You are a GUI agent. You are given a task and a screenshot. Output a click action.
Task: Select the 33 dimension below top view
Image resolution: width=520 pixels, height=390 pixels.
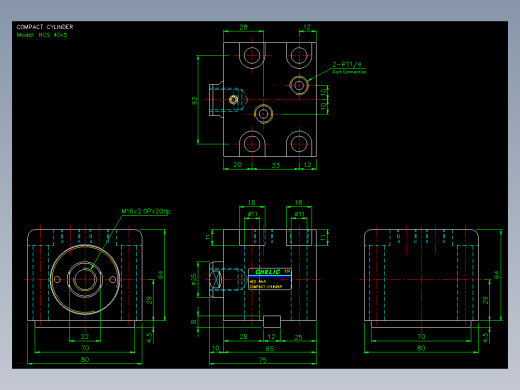click(276, 165)
